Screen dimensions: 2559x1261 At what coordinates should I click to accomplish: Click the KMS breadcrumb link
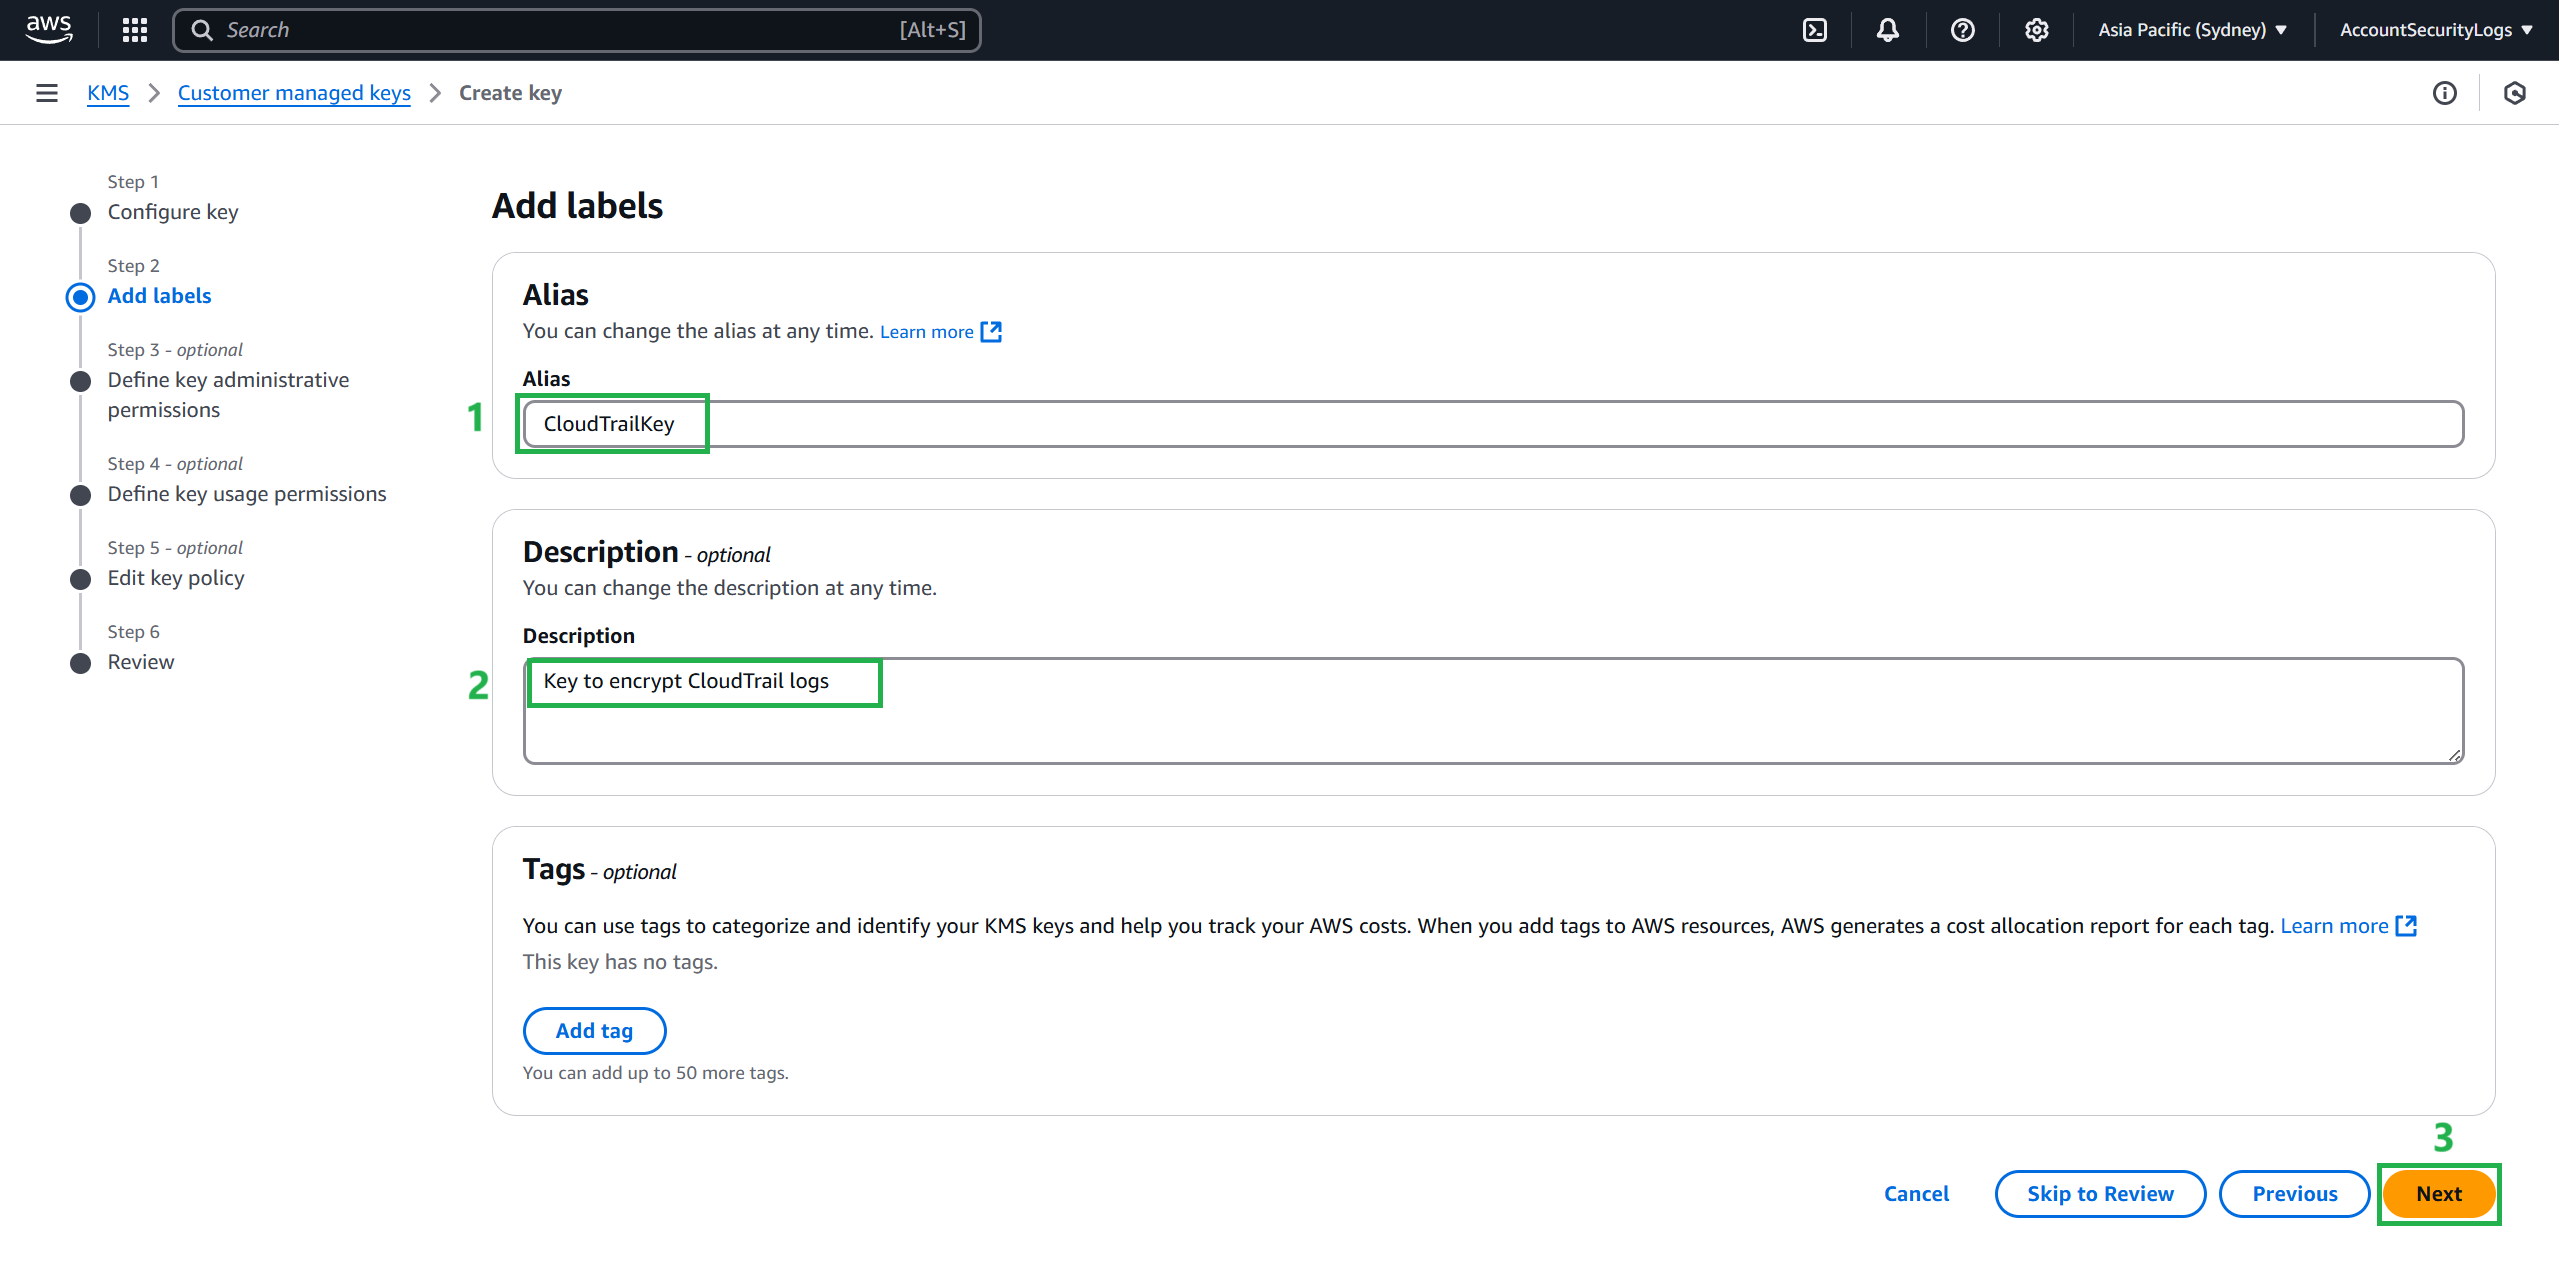coord(108,93)
